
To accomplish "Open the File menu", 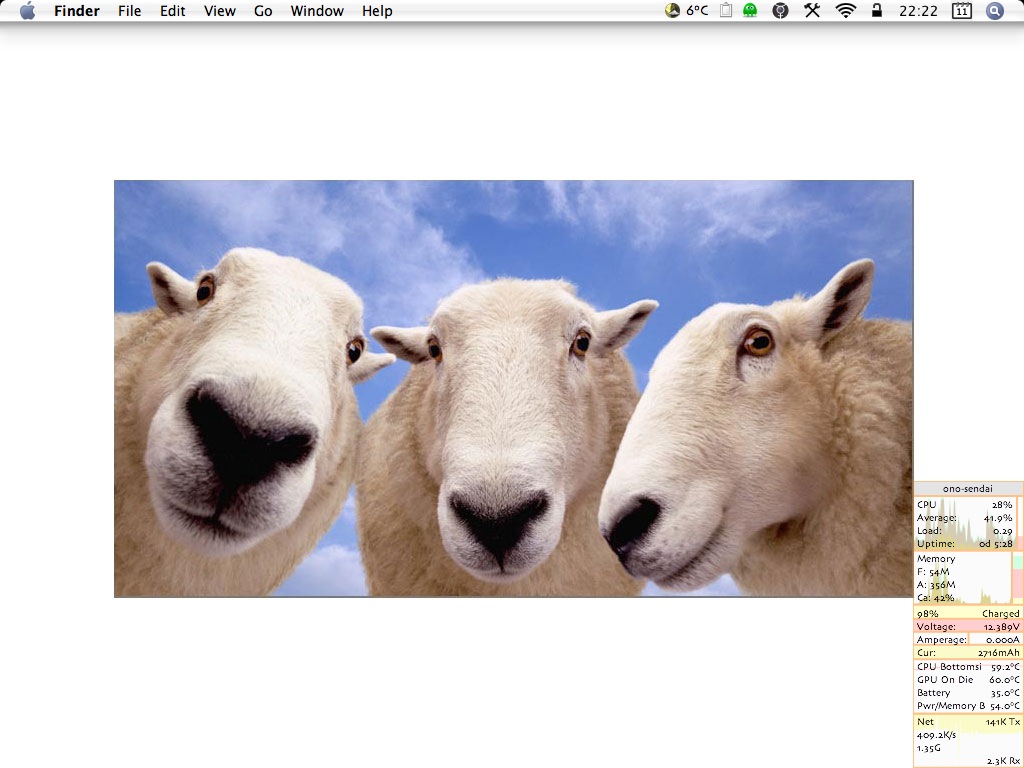I will (x=129, y=11).
